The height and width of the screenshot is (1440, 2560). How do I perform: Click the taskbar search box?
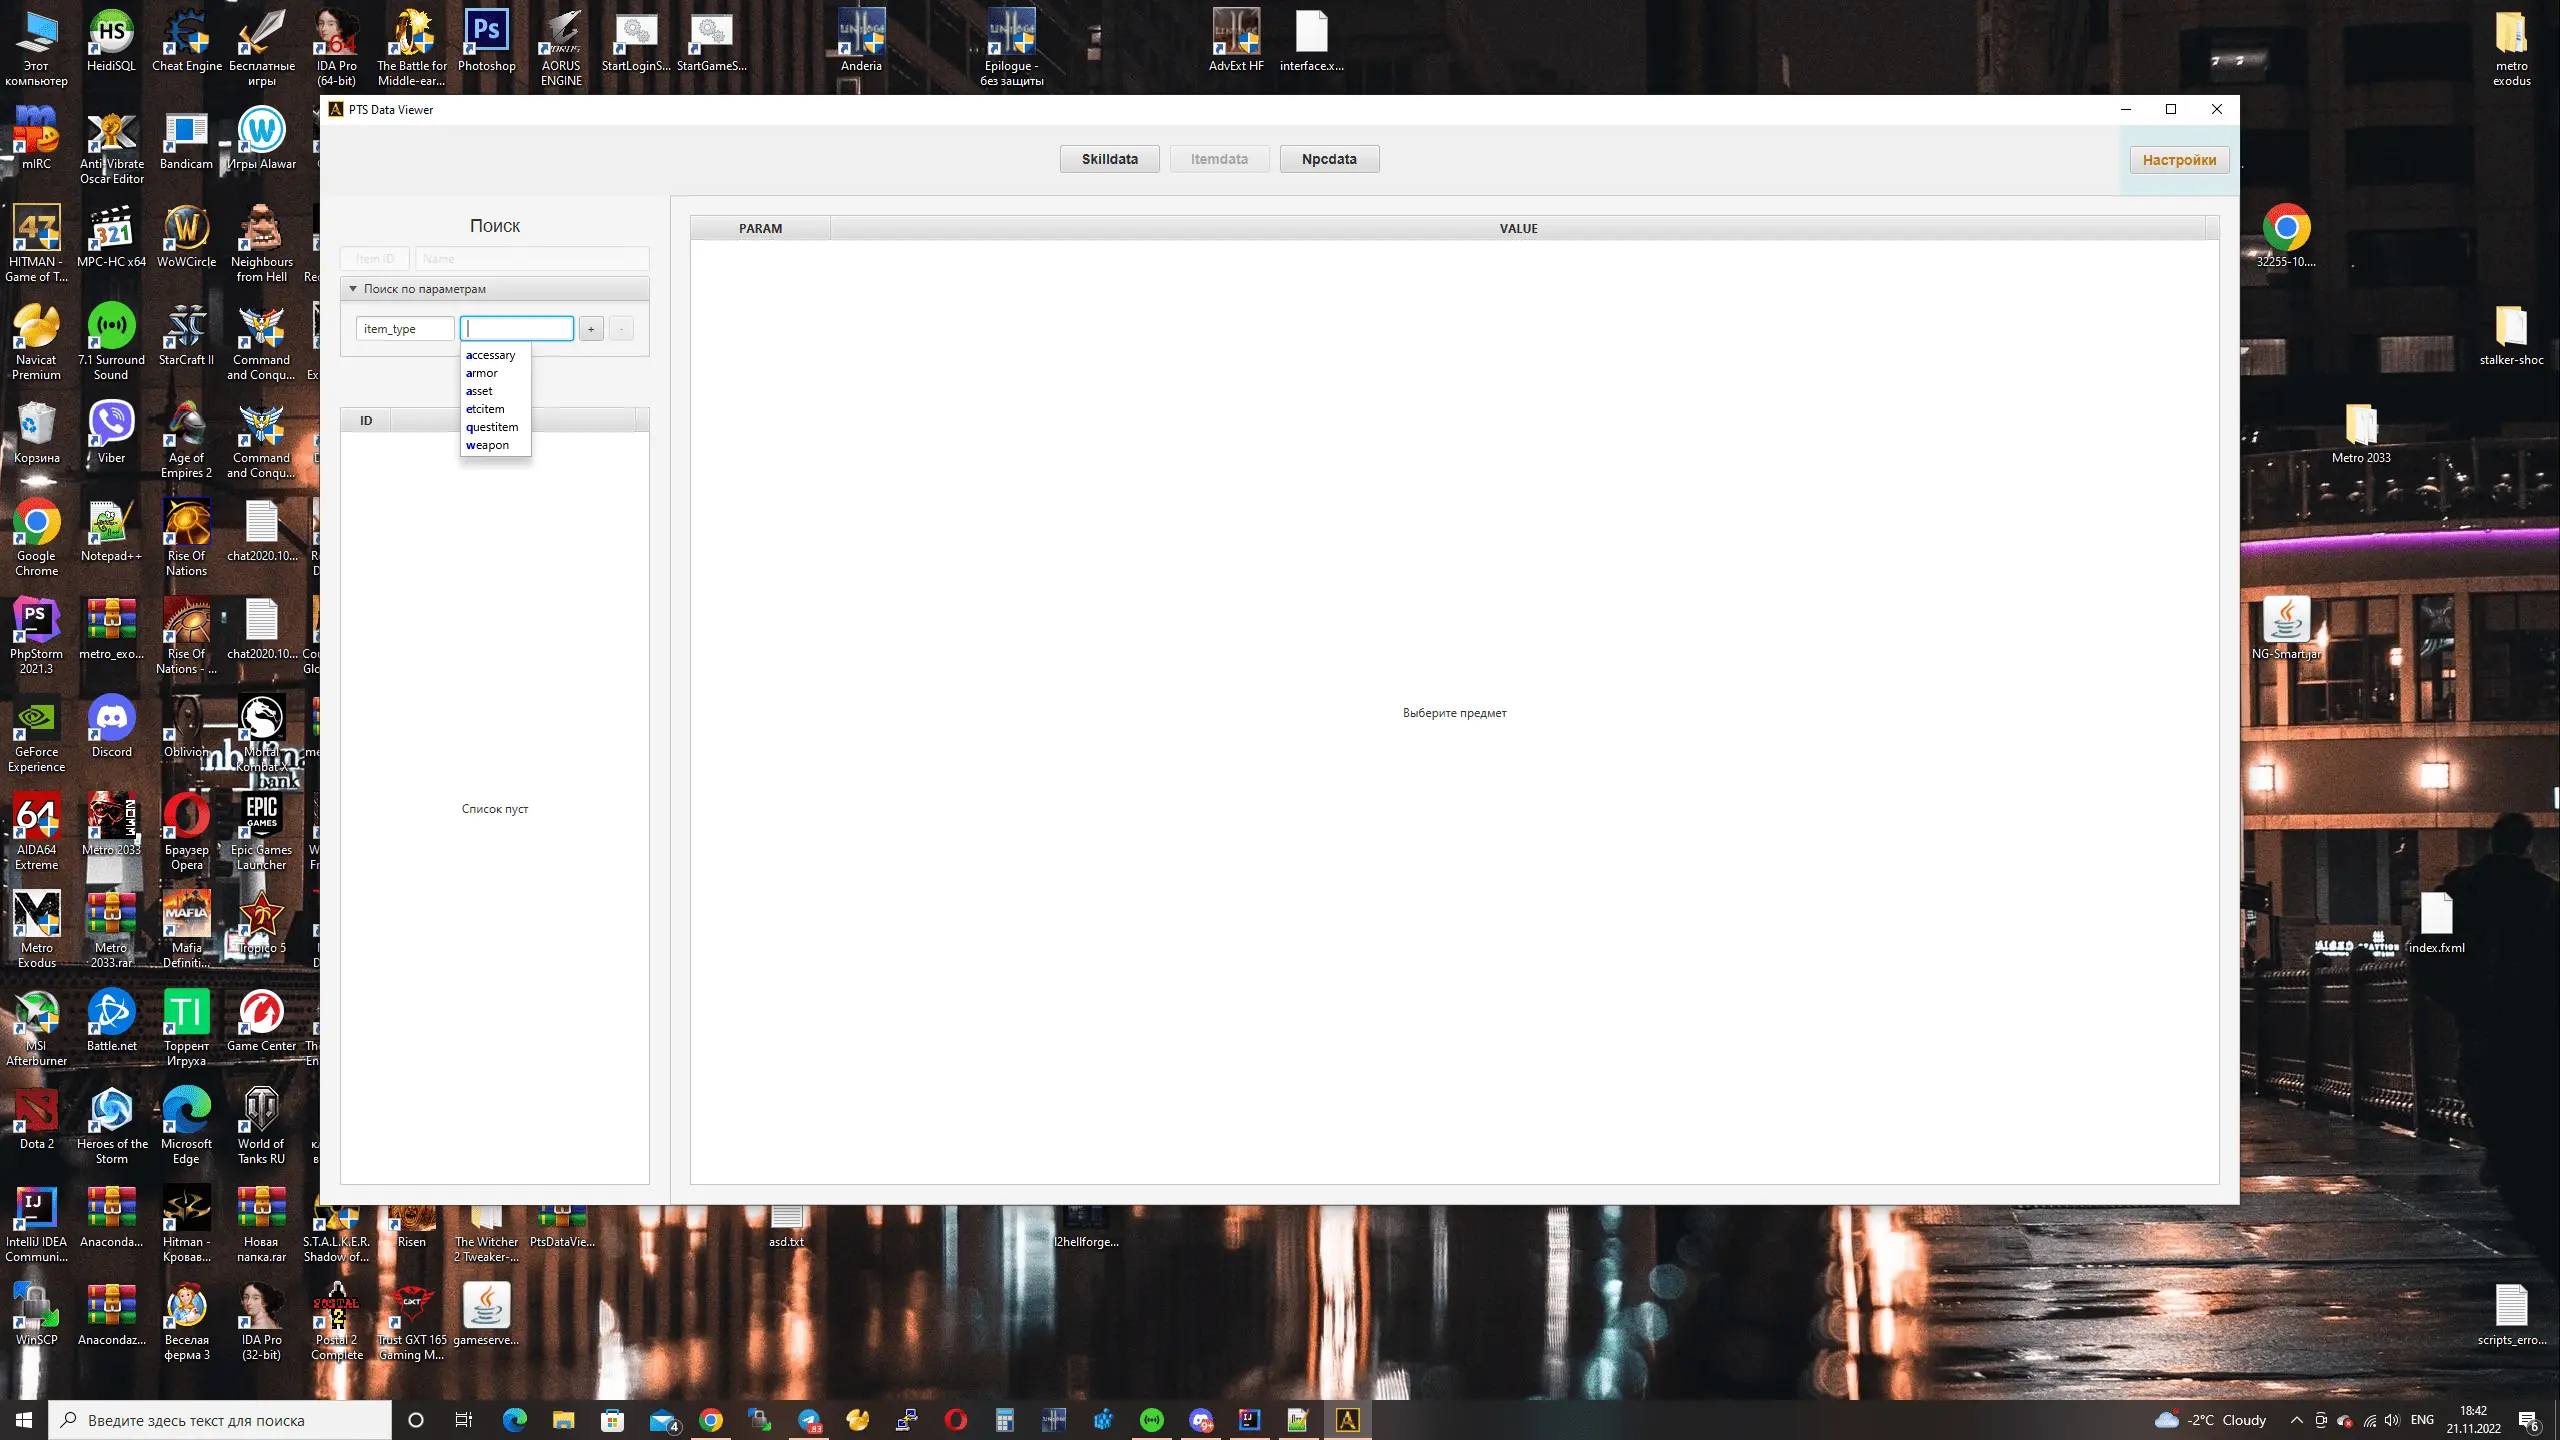[220, 1420]
